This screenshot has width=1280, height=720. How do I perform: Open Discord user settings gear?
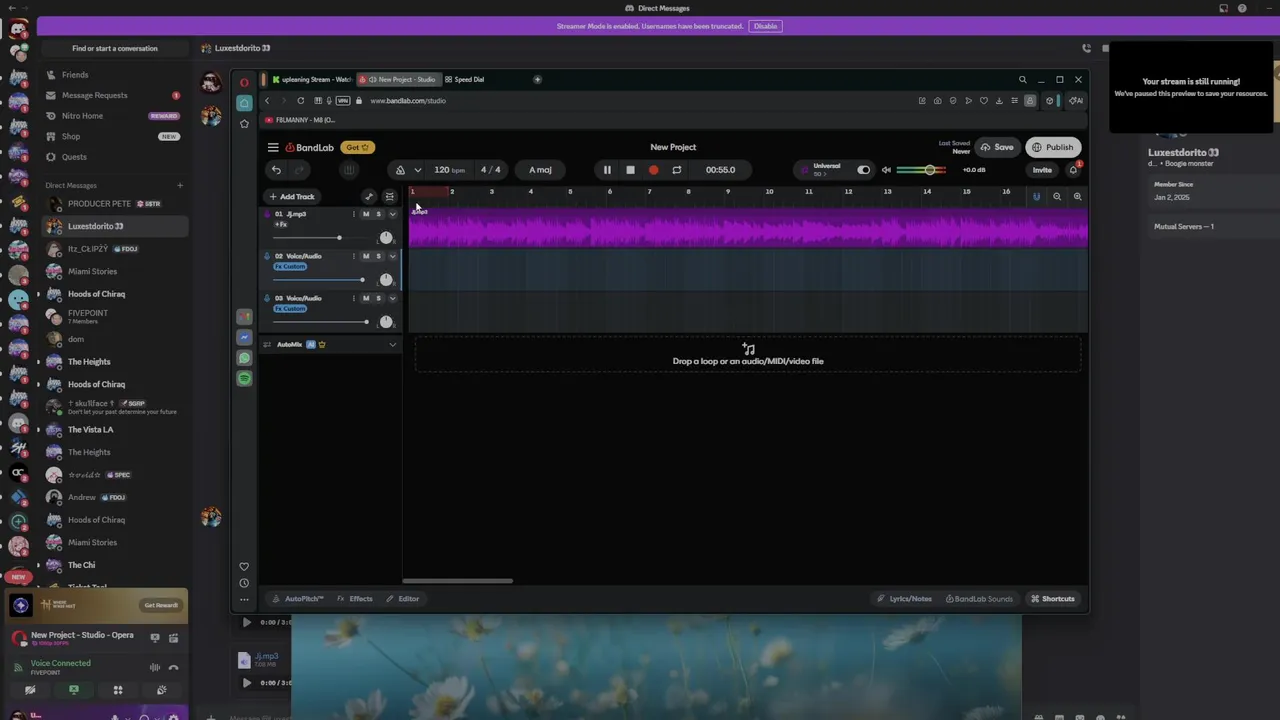pos(173,717)
